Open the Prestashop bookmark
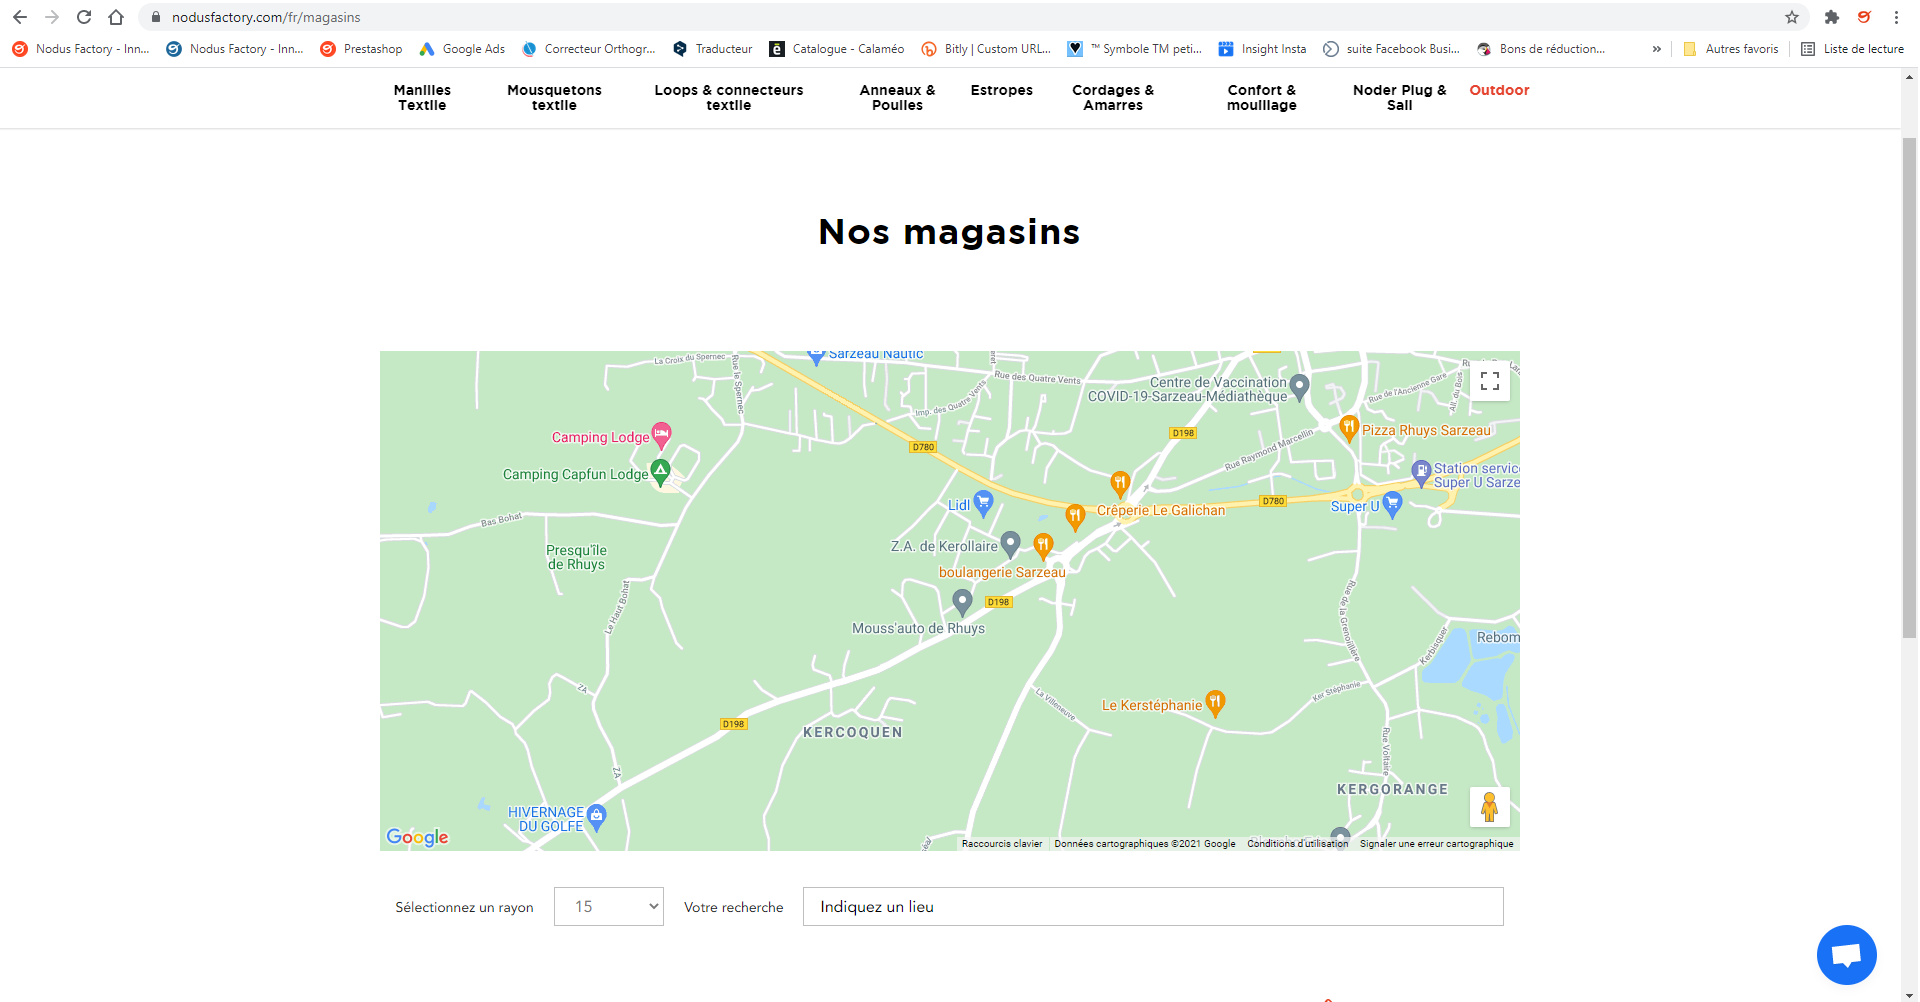The image size is (1920, 1002). (x=361, y=49)
